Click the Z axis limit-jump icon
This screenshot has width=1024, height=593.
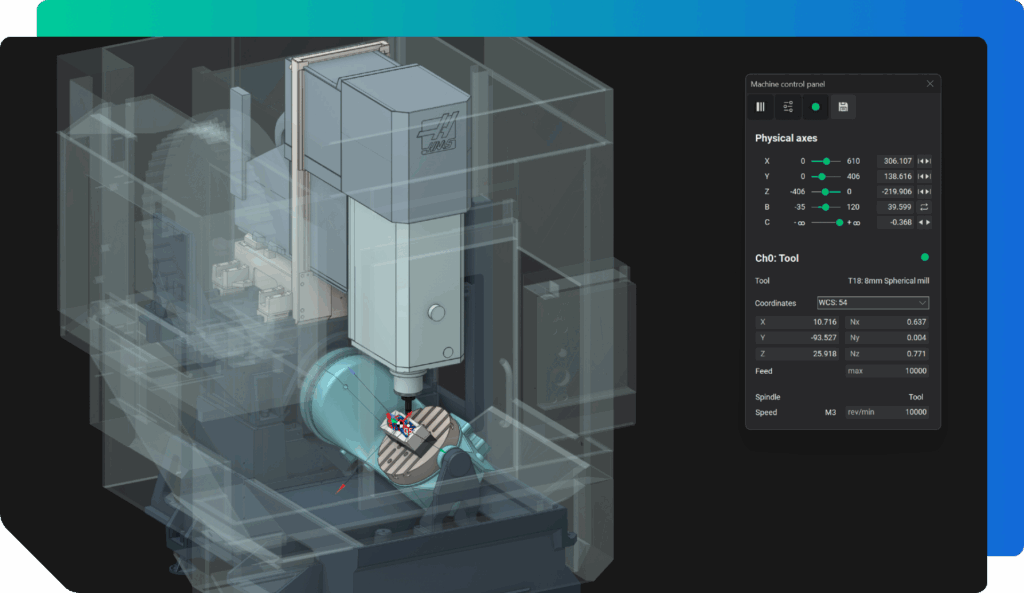pos(925,191)
